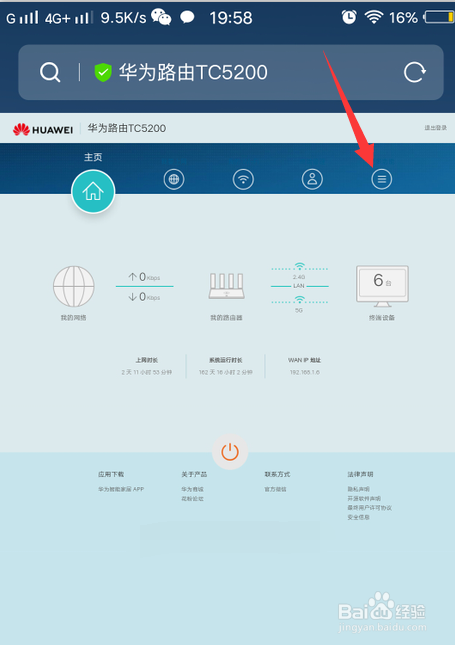Click the 我的网络 globe icon
This screenshot has height=645, width=455.
74,286
